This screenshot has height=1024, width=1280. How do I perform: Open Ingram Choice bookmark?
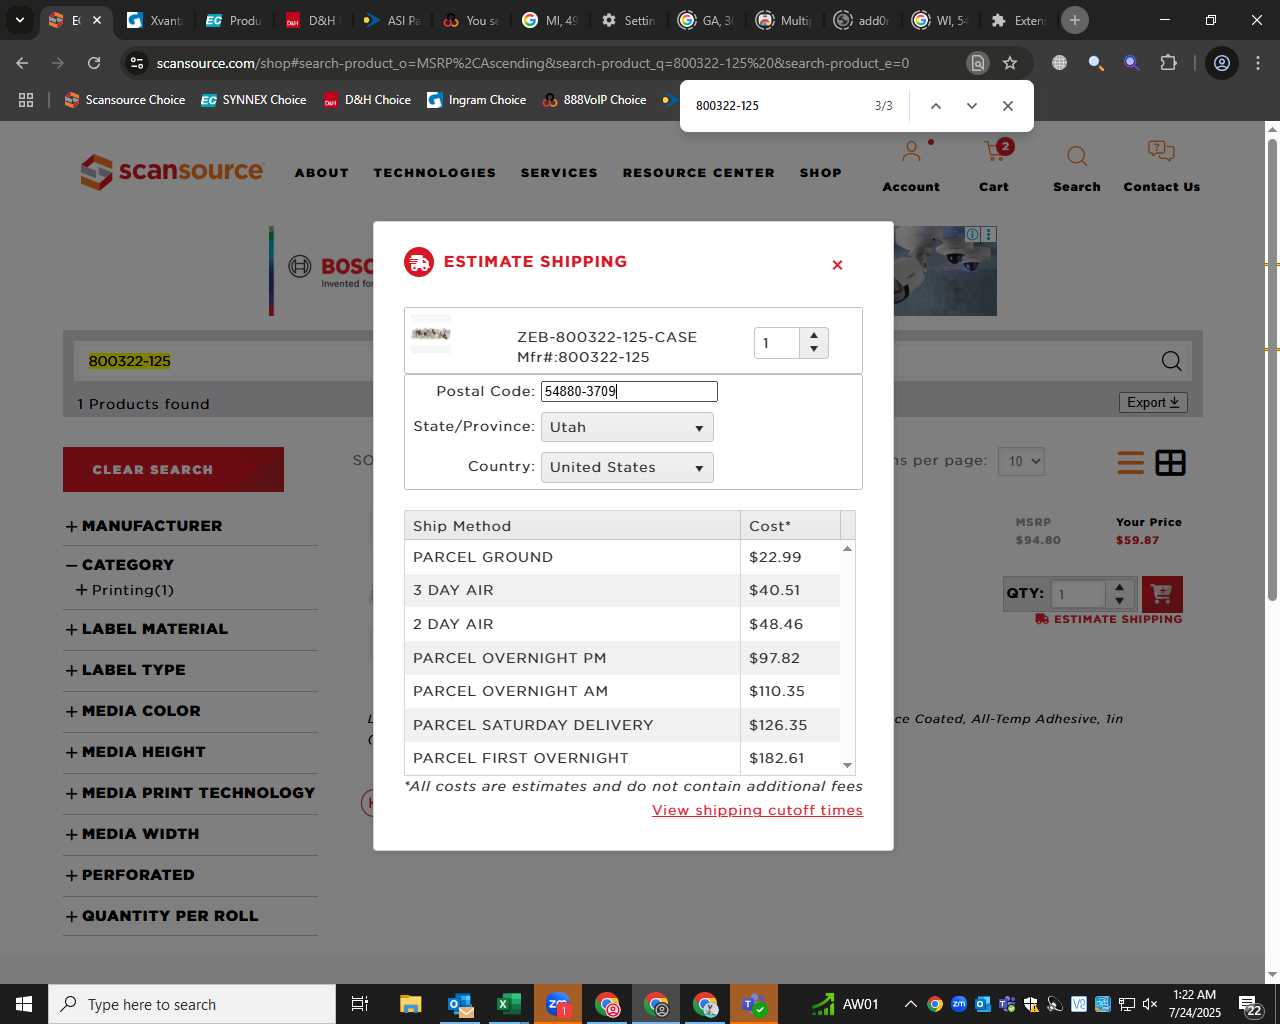[x=477, y=100]
